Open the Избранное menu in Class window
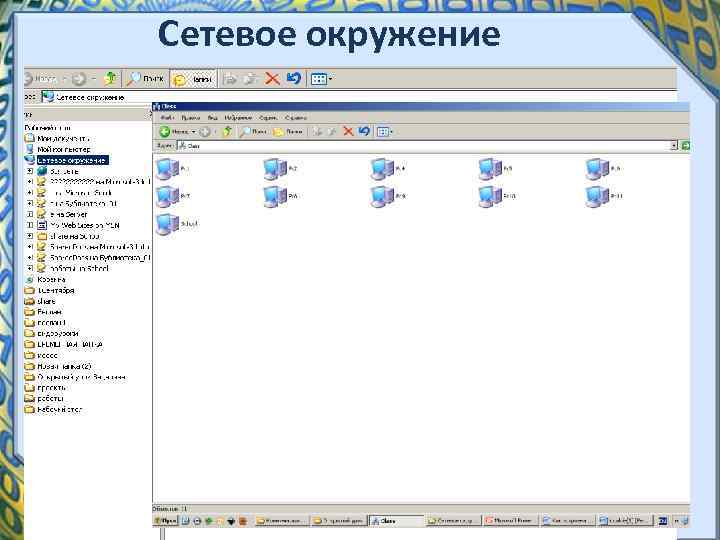 [x=238, y=118]
